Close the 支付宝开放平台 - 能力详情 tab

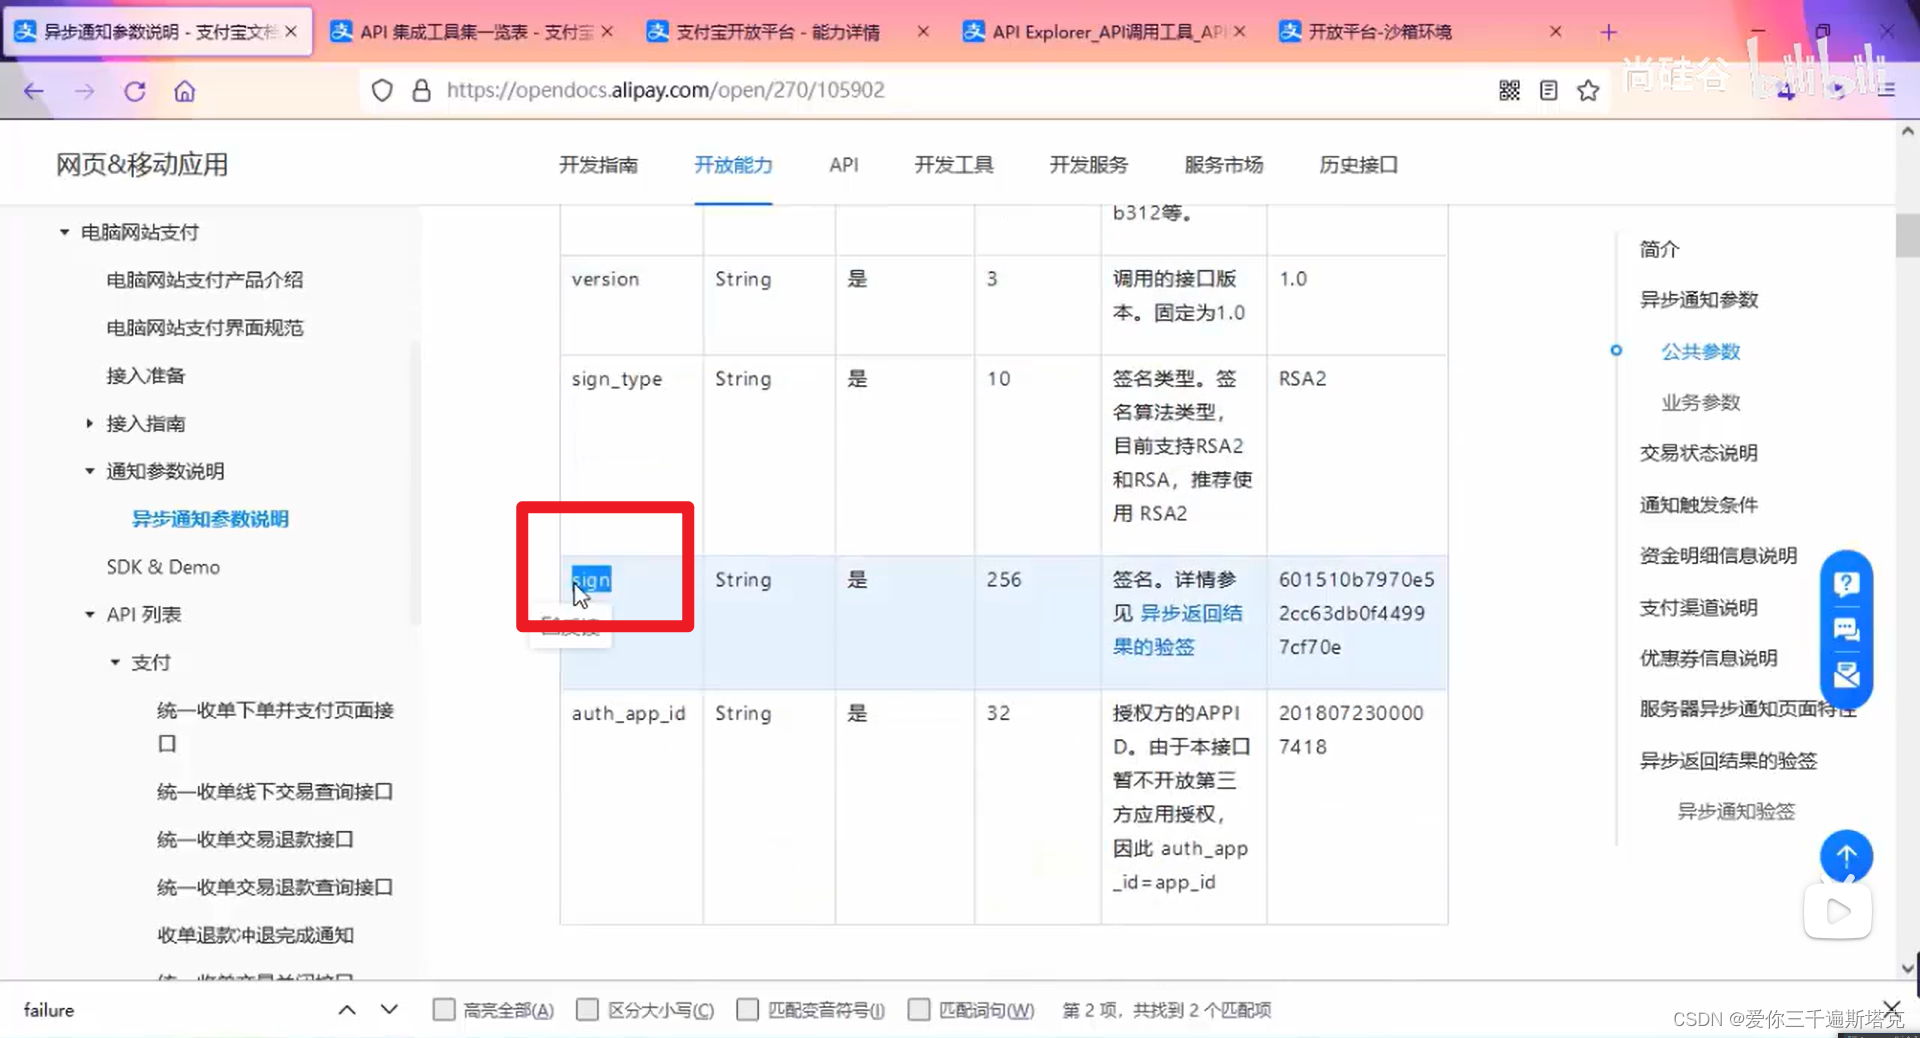pos(923,32)
